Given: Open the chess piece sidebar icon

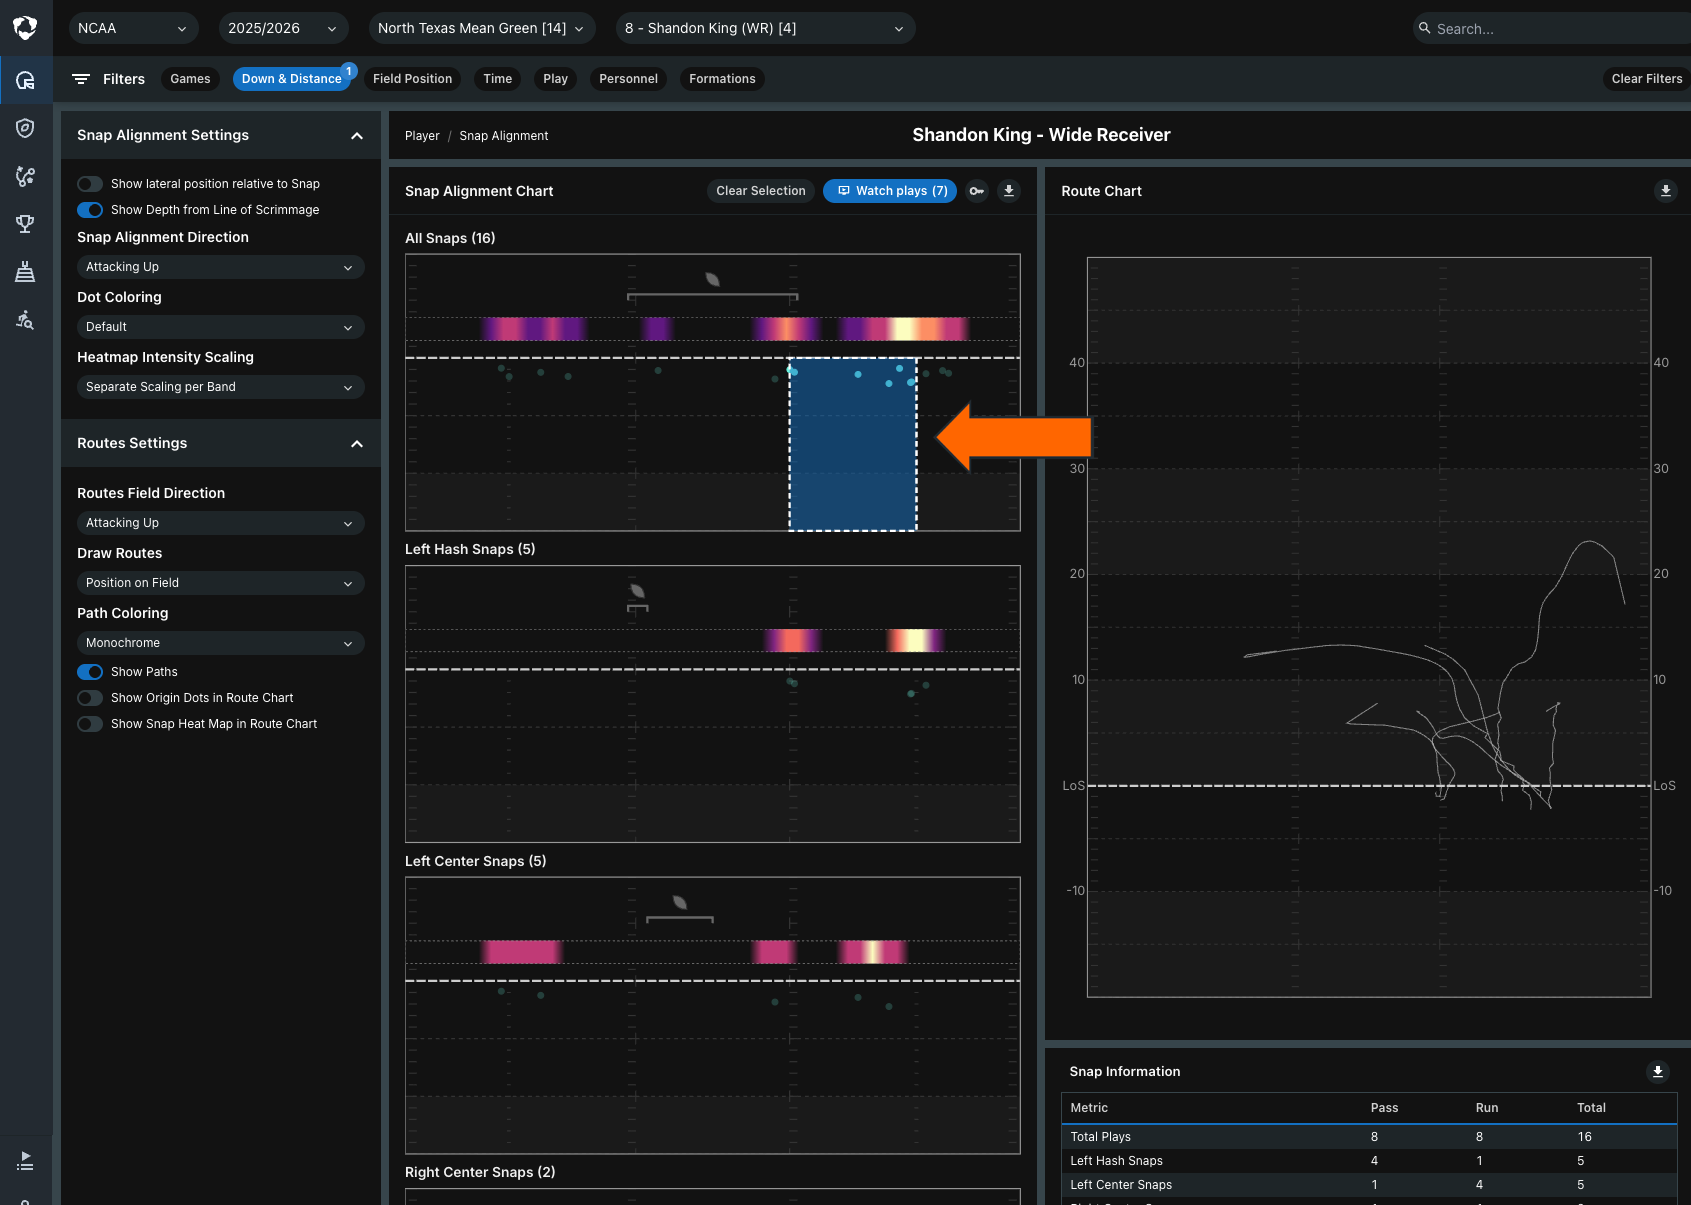Looking at the screenshot, I should (x=25, y=272).
